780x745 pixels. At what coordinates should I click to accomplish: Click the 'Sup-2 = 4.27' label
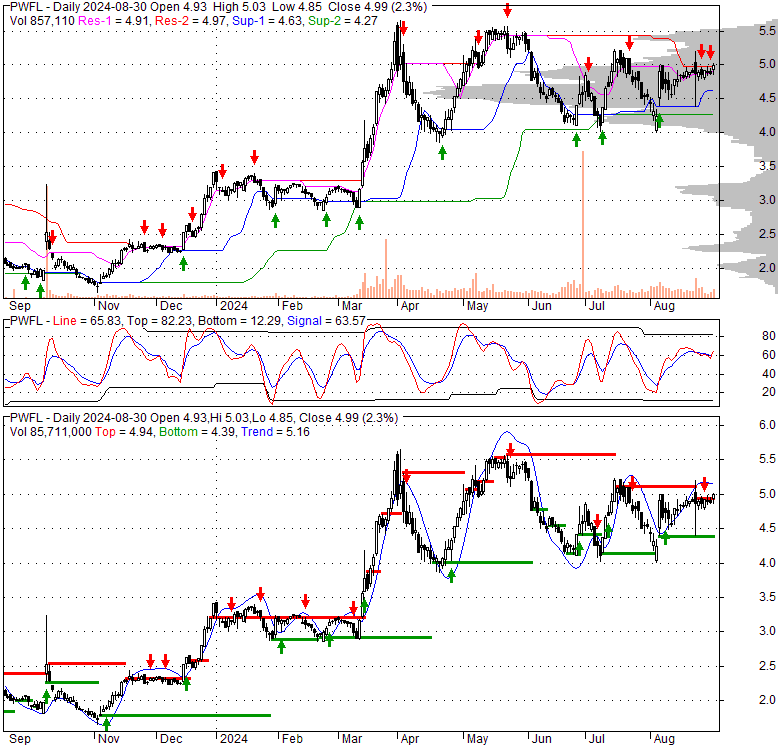click(343, 21)
